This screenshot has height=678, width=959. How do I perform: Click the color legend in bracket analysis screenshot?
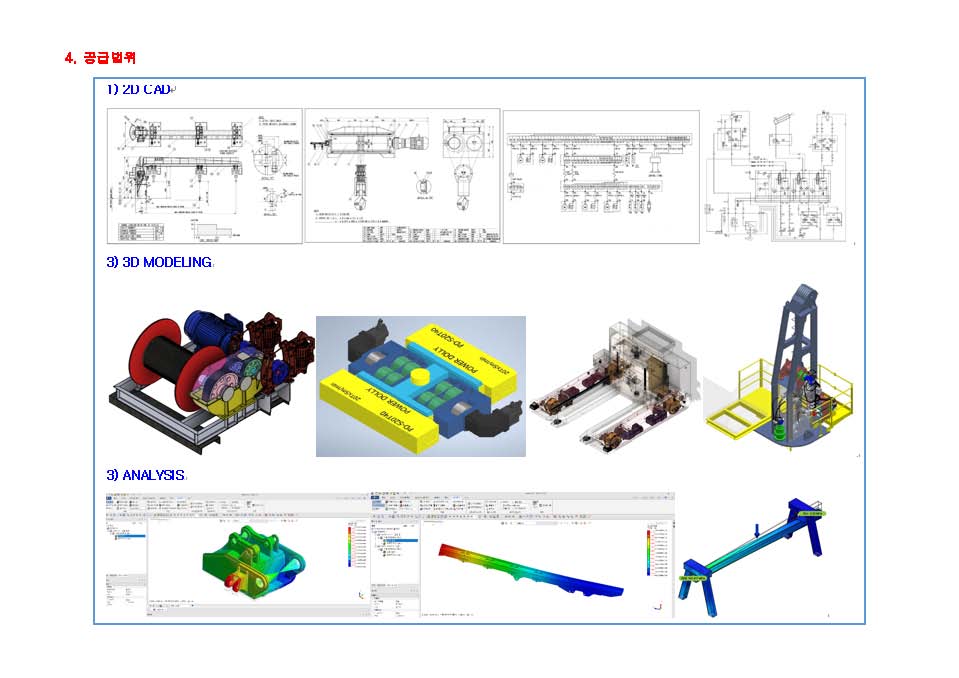[357, 545]
